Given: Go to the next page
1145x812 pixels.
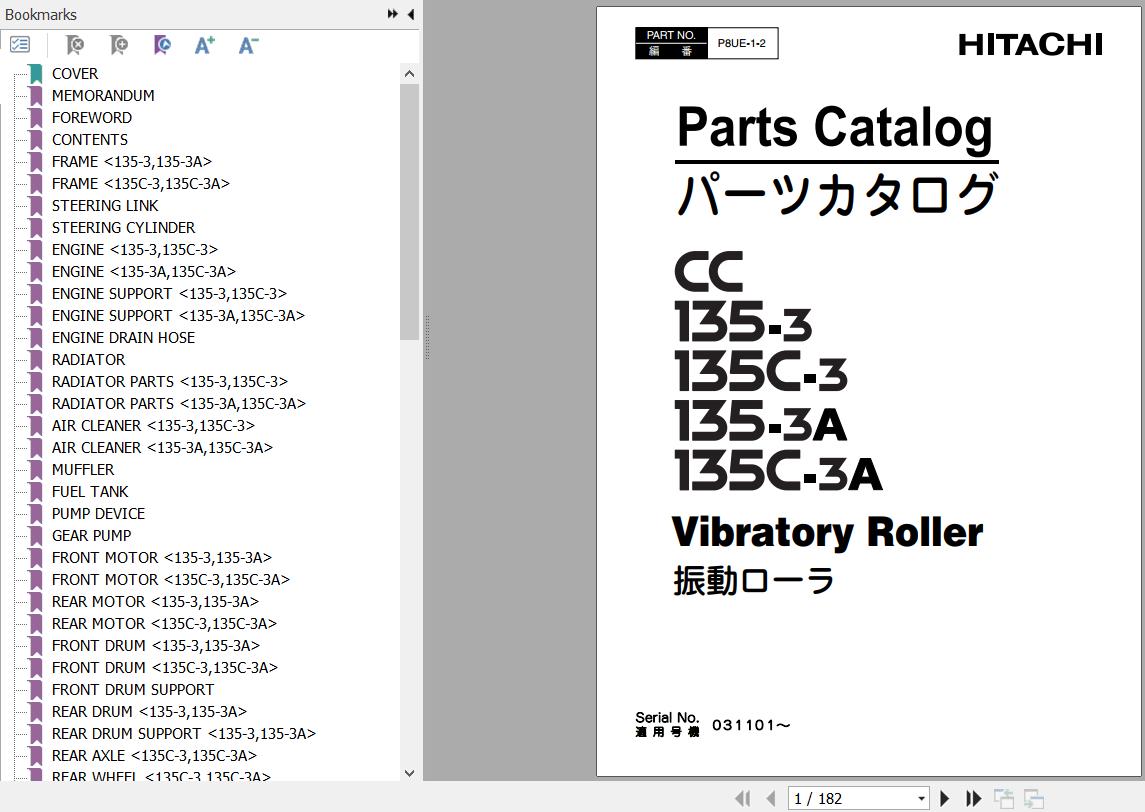Looking at the screenshot, I should [x=944, y=799].
